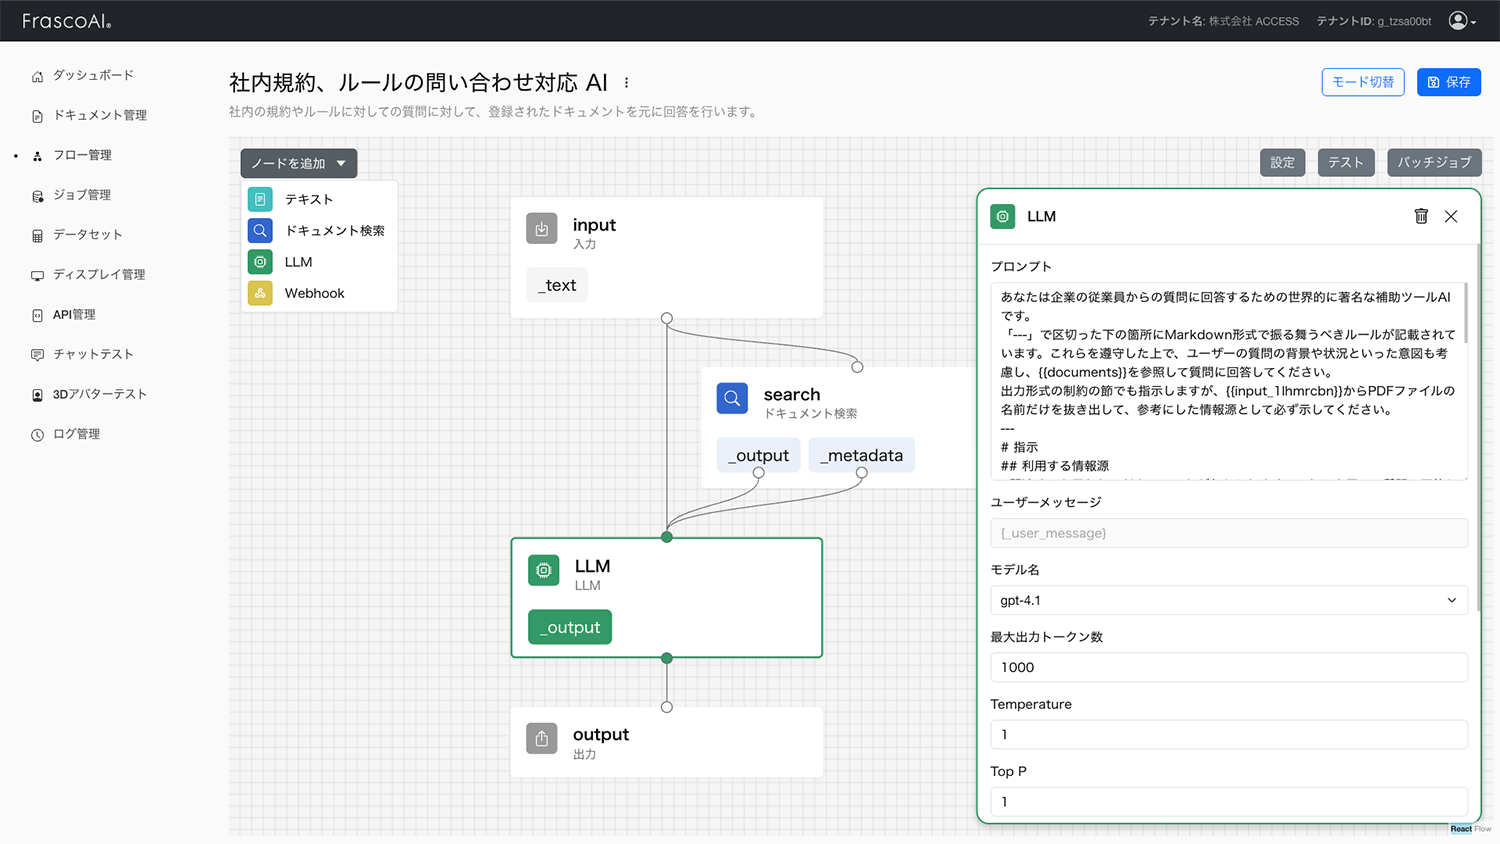Image resolution: width=1500 pixels, height=844 pixels.
Task: Delete the LLM node via trash icon
Action: tap(1420, 216)
